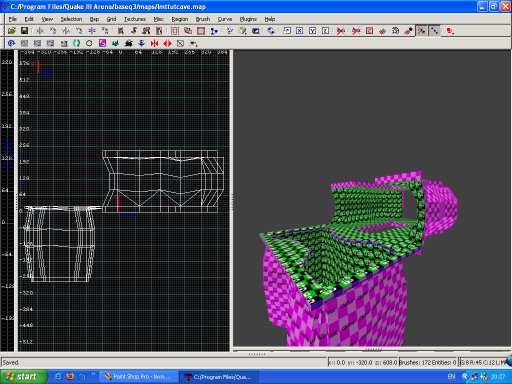Viewport: 512px width, 384px height.
Task: Click the solid pink square Hollow icon
Action: 201,31
